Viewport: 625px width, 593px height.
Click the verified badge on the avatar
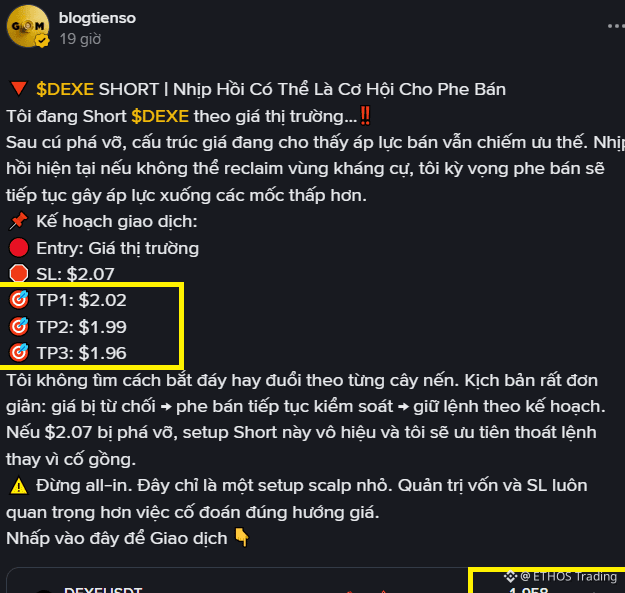(42, 41)
